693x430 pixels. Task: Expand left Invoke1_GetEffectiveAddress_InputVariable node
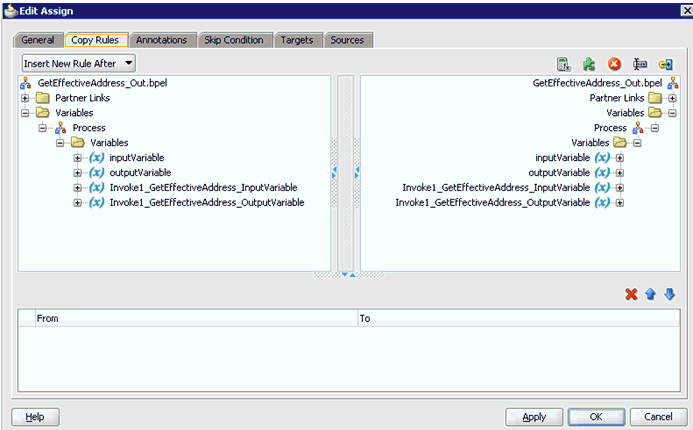(77, 188)
